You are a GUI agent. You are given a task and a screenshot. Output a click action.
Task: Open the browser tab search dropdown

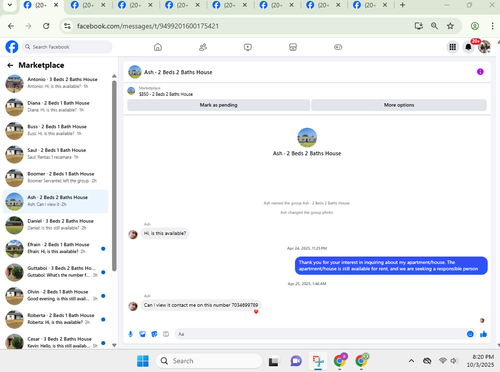pyautogui.click(x=10, y=5)
